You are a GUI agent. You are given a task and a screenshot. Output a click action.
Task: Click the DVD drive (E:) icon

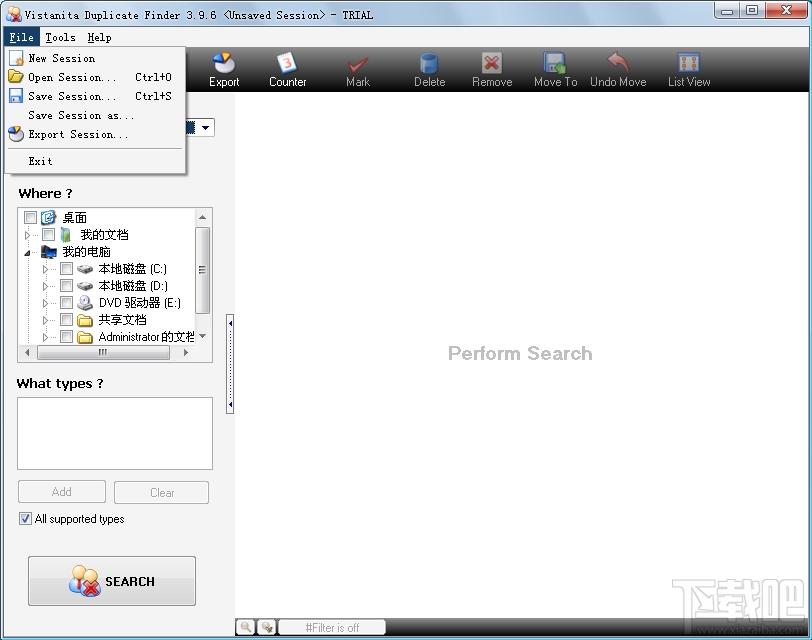84,302
